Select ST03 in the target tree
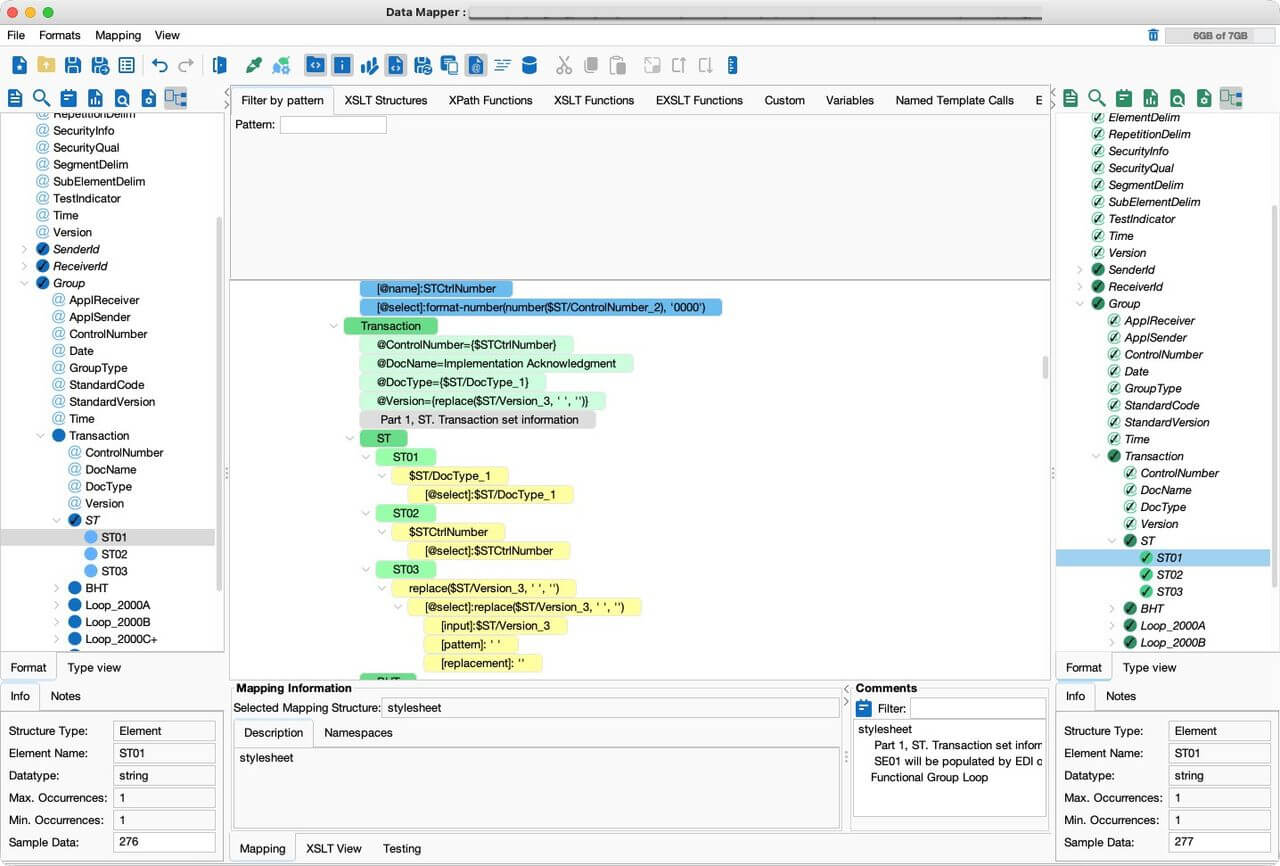Image resolution: width=1280 pixels, height=866 pixels. click(x=1169, y=591)
